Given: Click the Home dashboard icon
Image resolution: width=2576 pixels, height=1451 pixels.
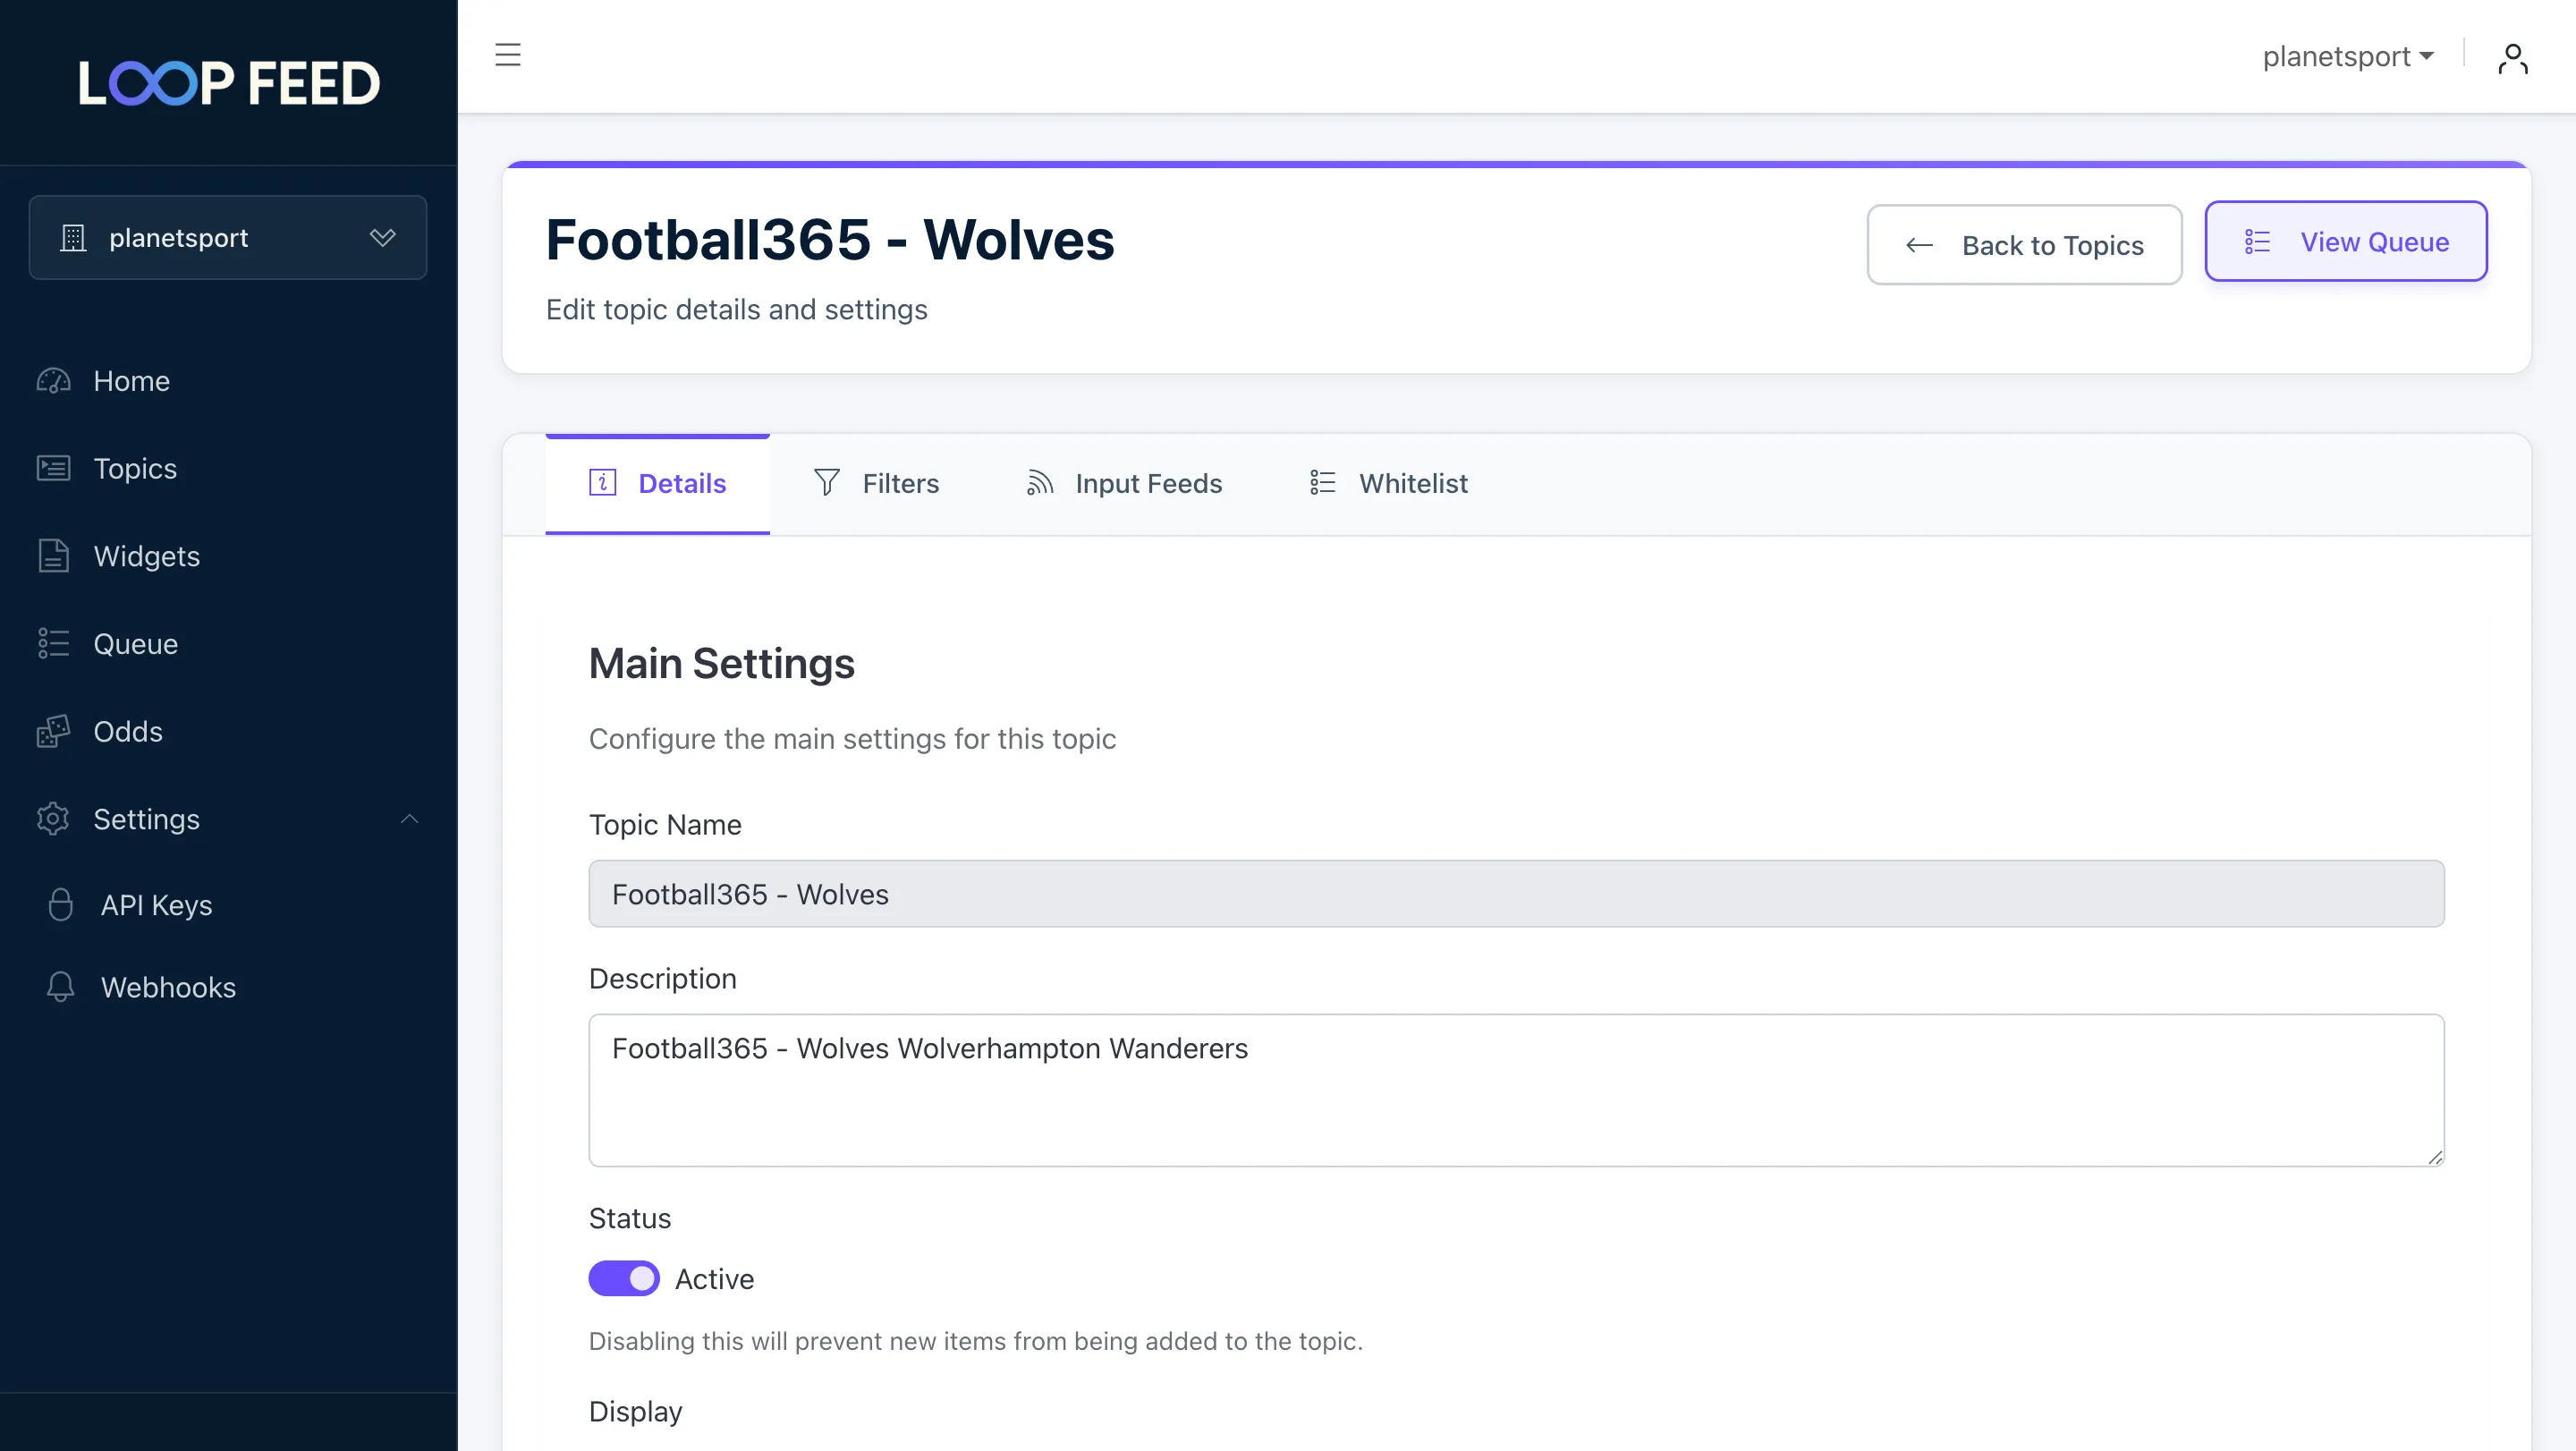Looking at the screenshot, I should click(x=53, y=381).
